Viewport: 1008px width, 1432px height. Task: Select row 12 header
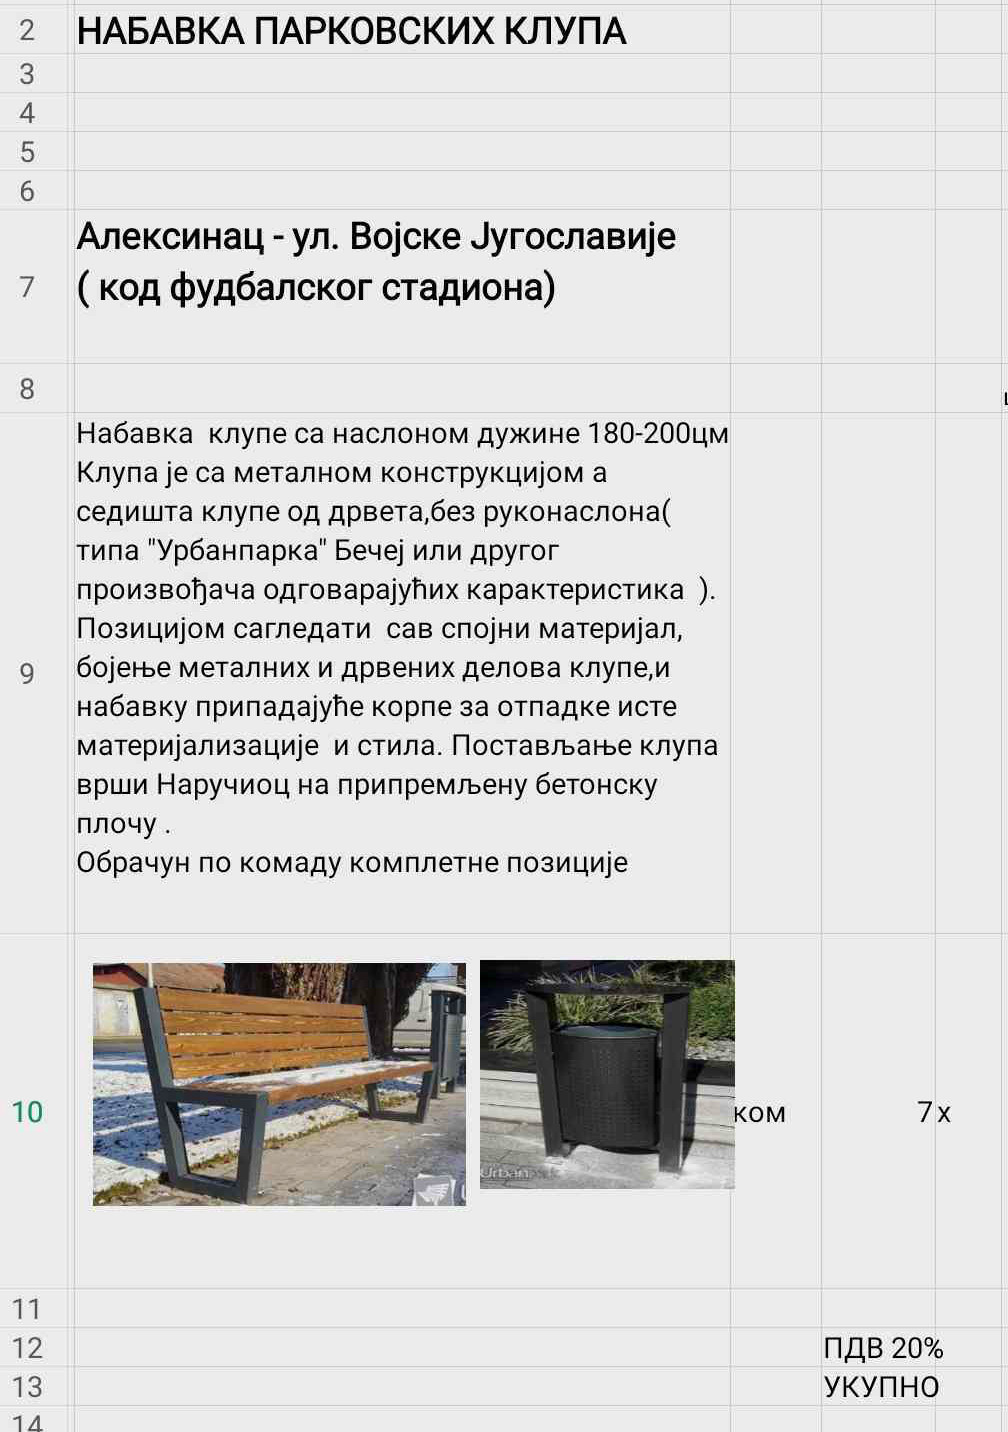pos(27,1348)
